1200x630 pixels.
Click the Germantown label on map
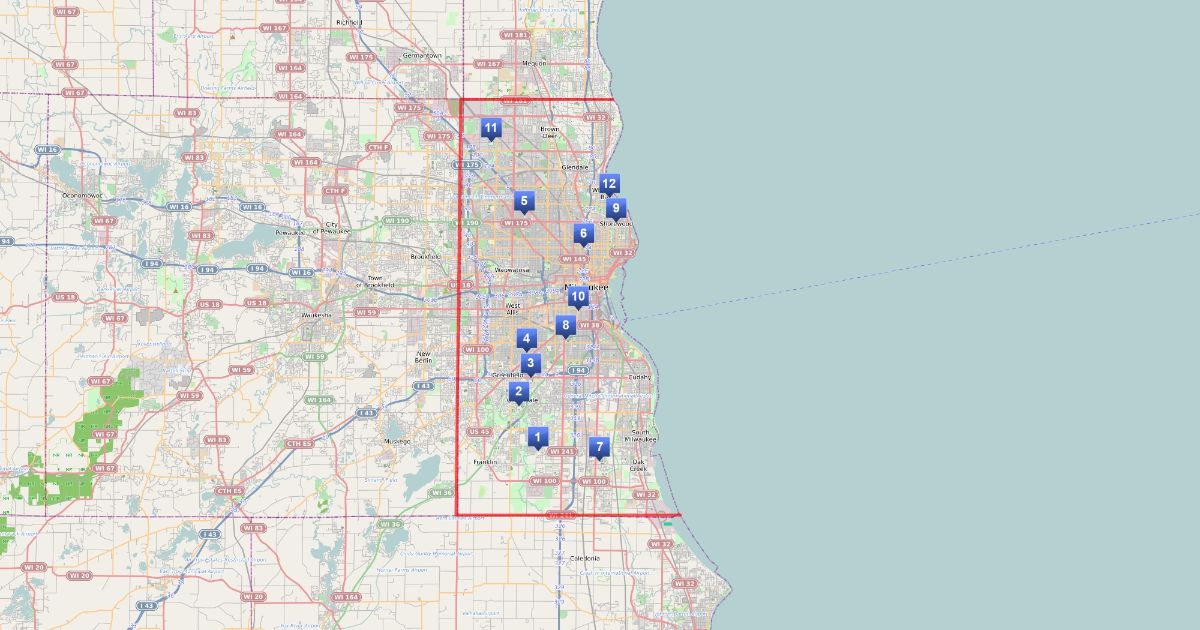tap(421, 55)
